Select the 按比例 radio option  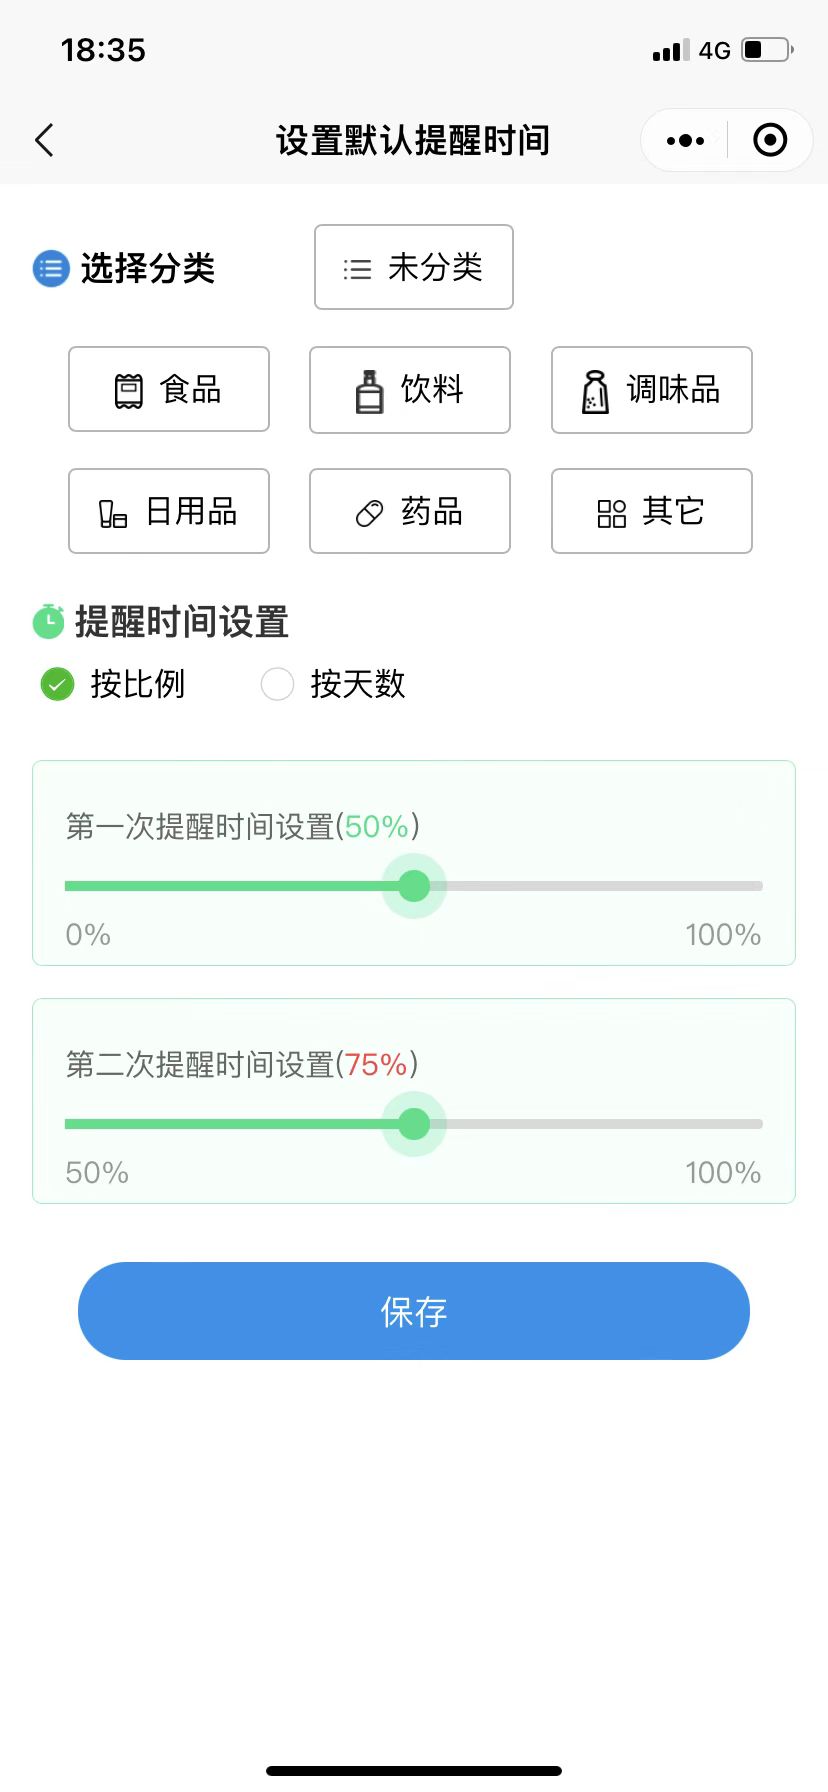click(57, 685)
